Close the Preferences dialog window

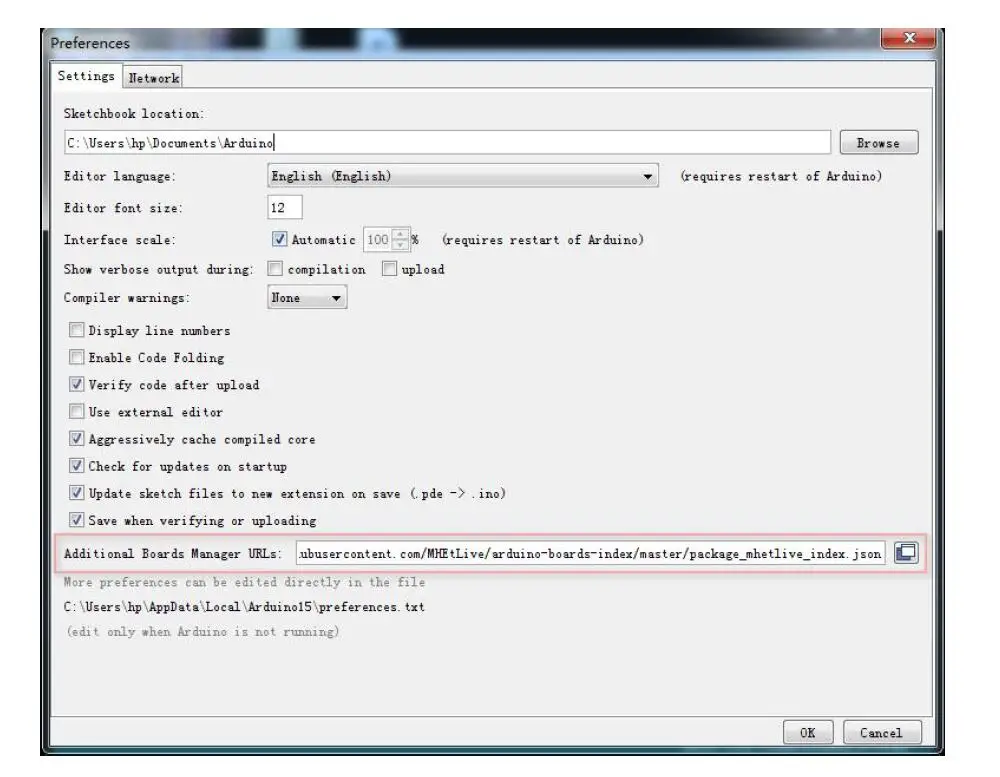909,38
